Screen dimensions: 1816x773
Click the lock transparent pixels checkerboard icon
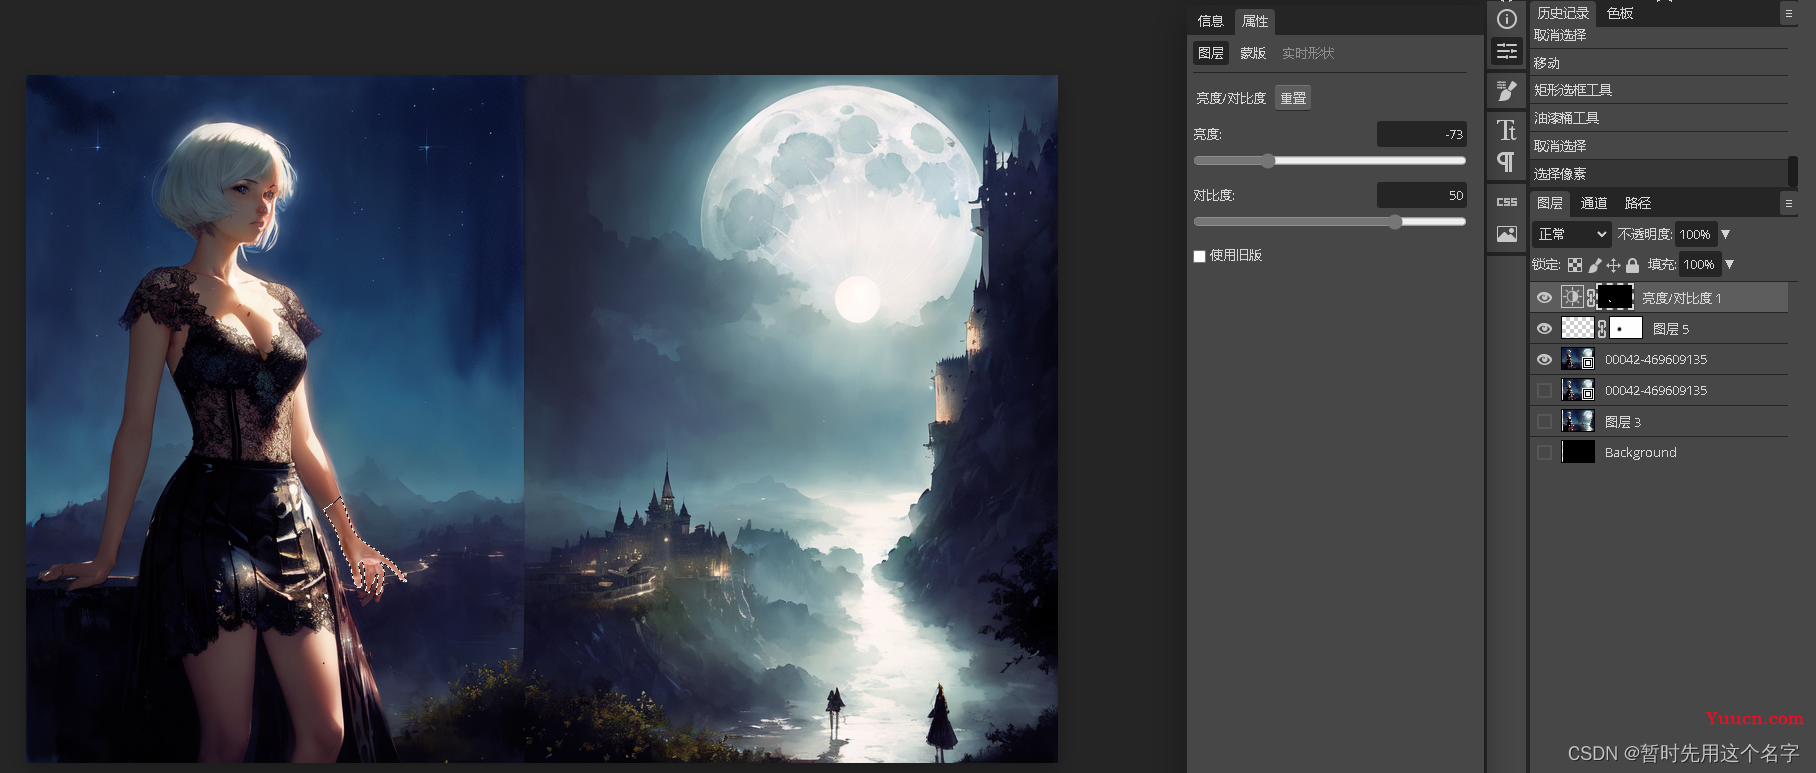click(x=1575, y=265)
